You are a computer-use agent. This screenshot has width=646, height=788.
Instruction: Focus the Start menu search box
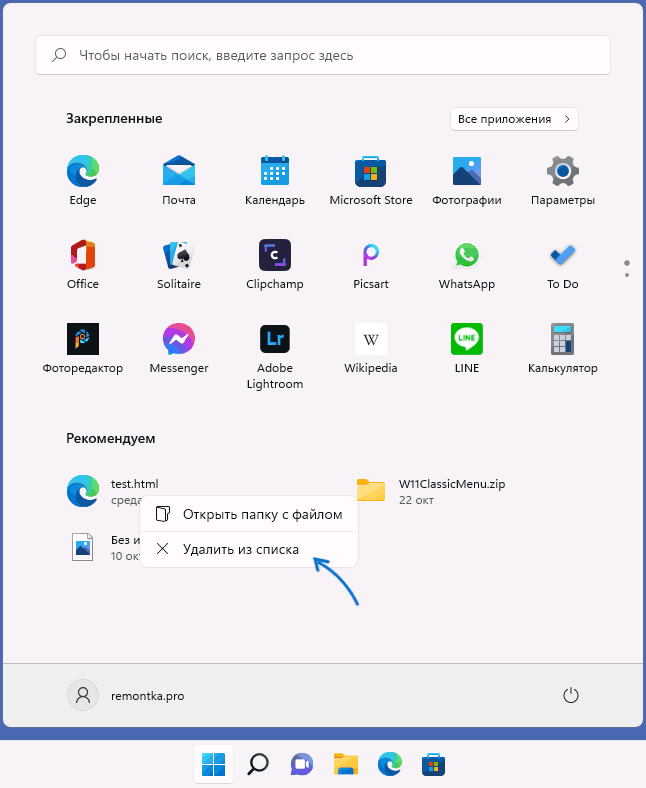pyautogui.click(x=323, y=55)
